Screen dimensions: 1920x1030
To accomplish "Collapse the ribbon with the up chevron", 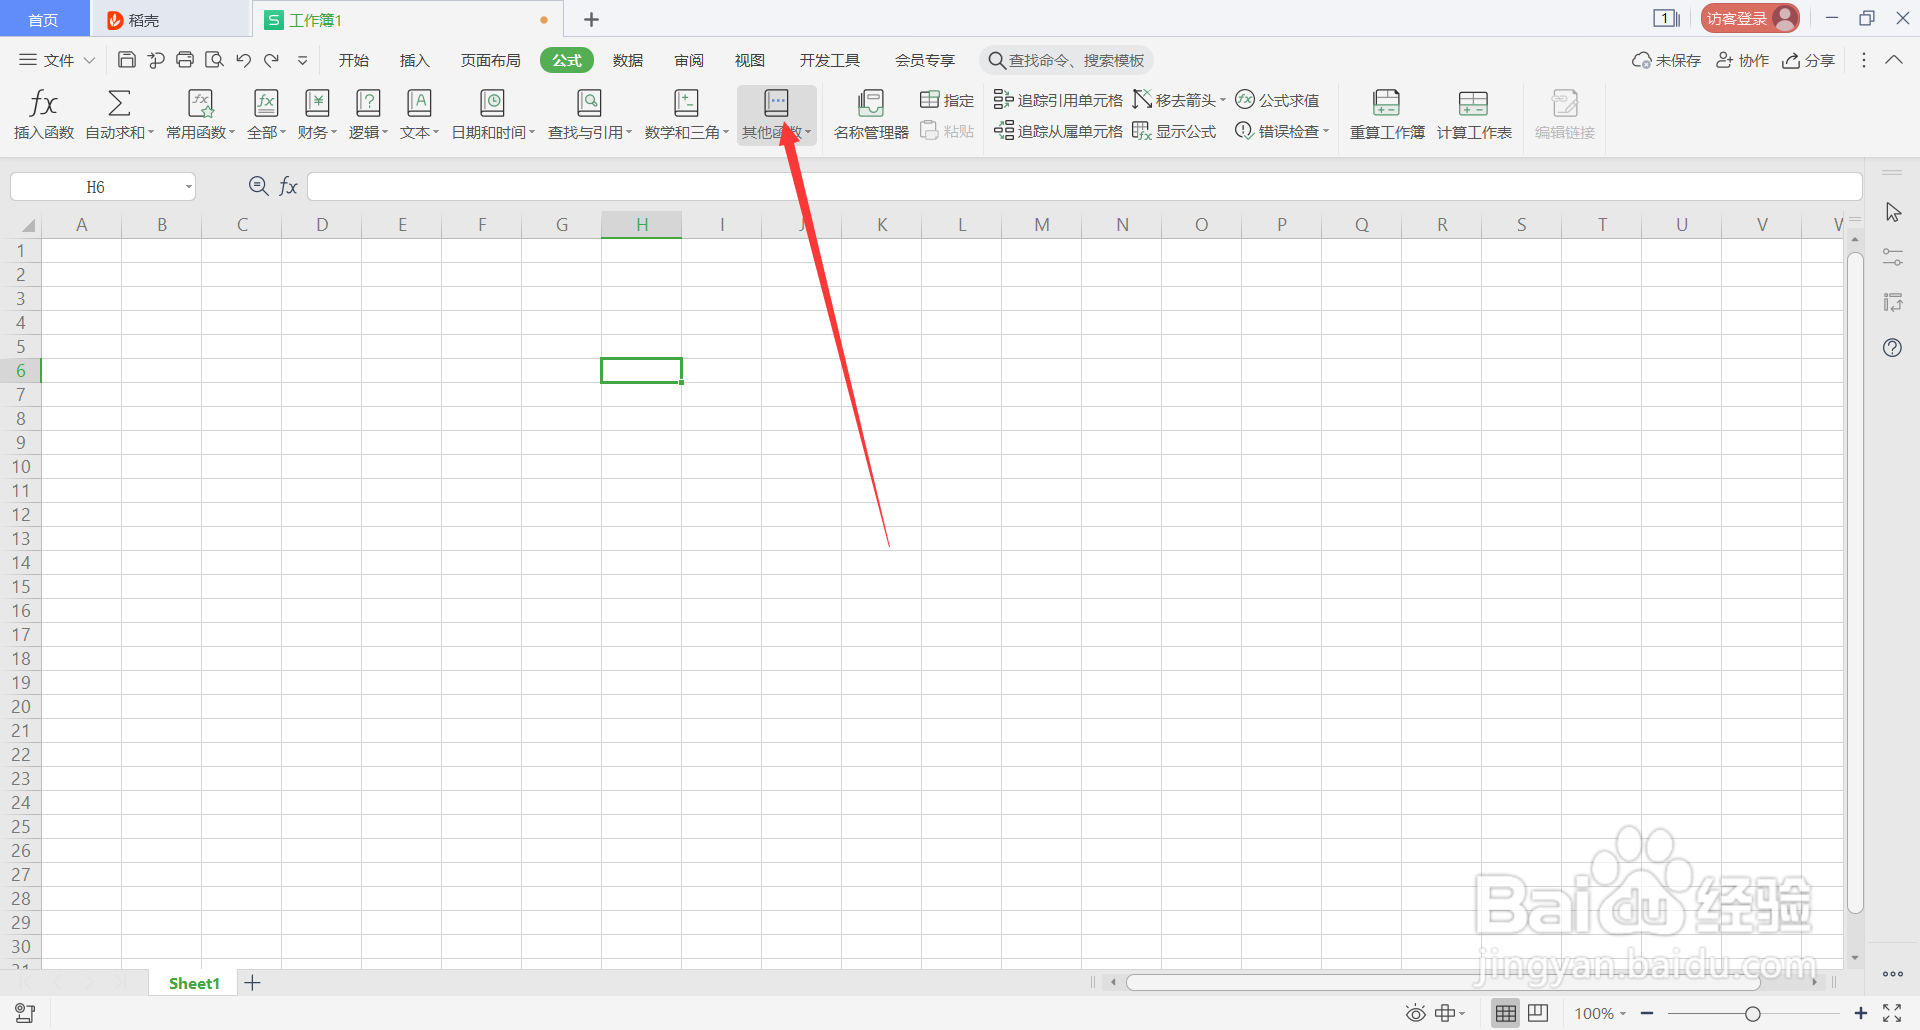I will 1894,60.
